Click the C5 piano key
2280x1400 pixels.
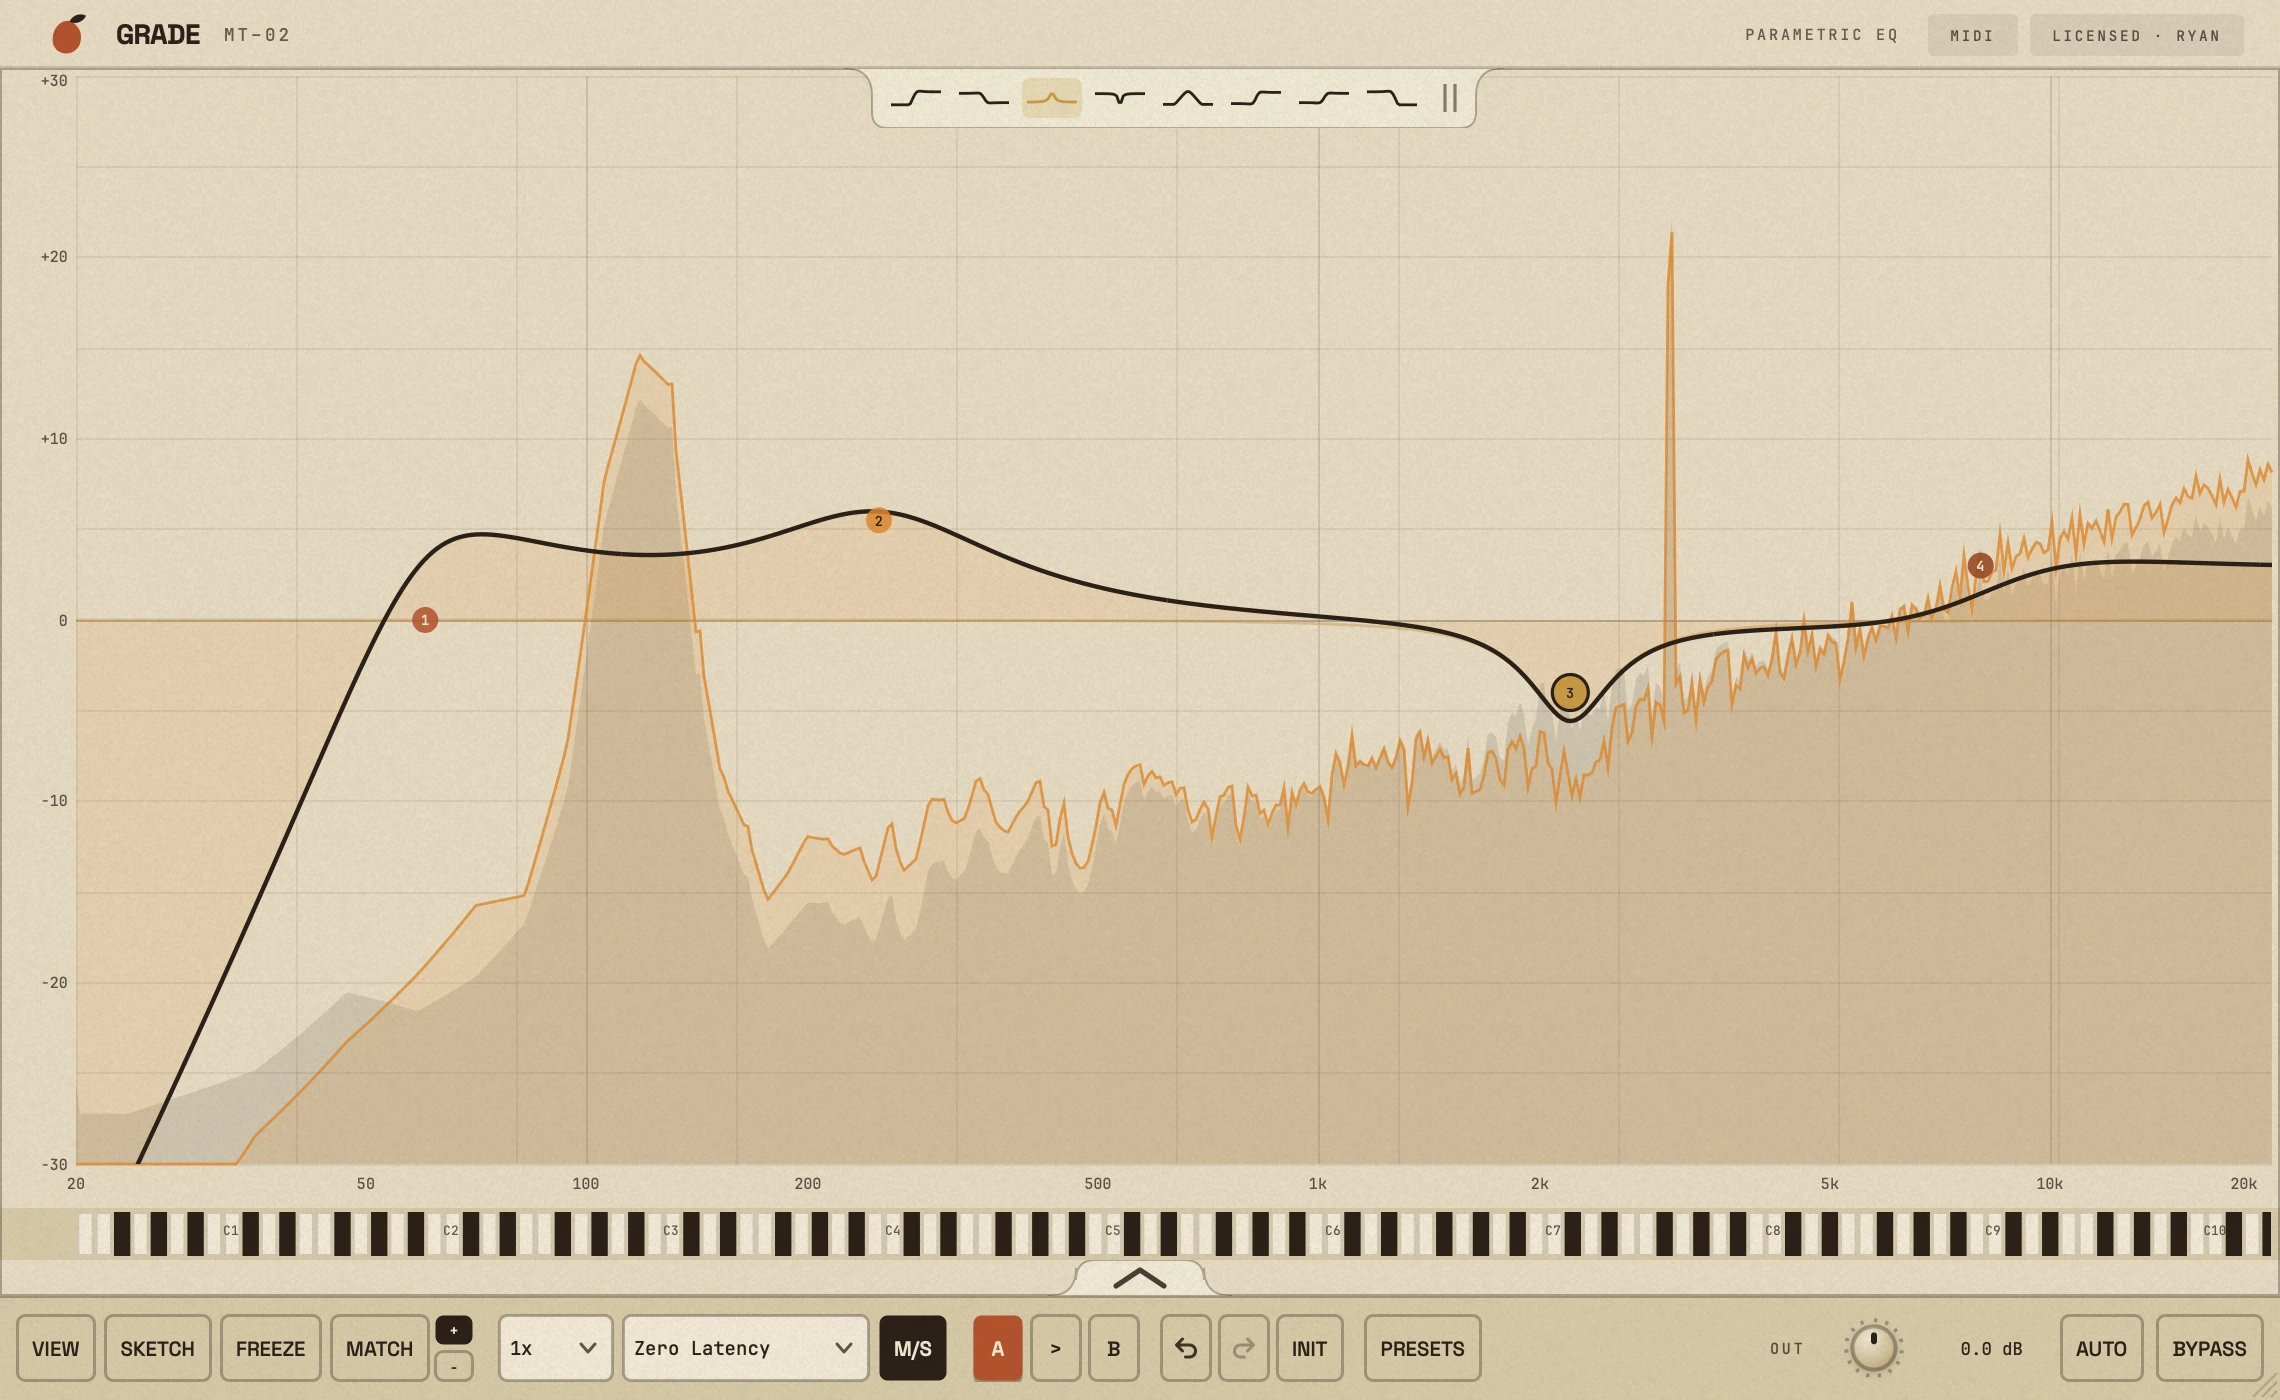tap(1113, 1234)
